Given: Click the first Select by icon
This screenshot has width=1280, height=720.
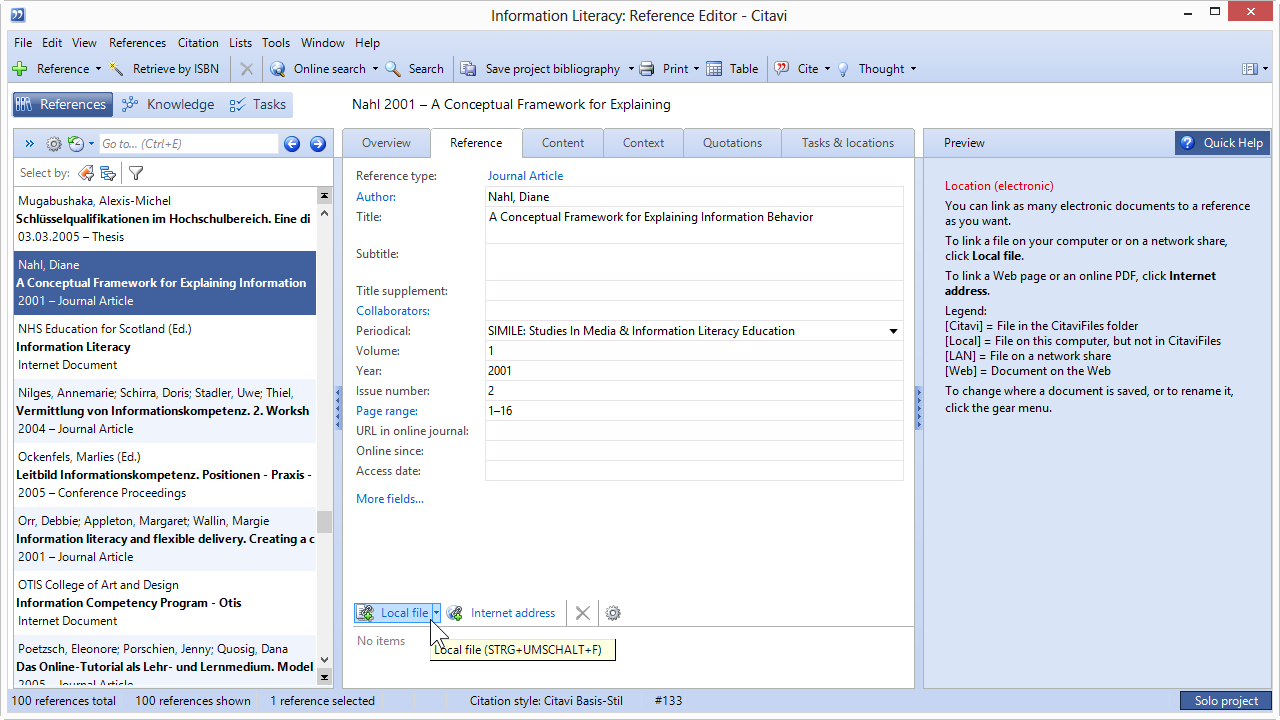Looking at the screenshot, I should click(x=86, y=173).
